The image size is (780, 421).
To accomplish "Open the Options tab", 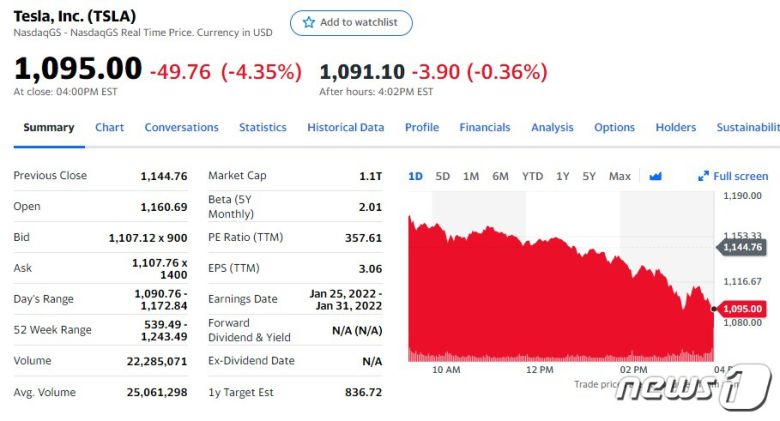I will pyautogui.click(x=614, y=127).
